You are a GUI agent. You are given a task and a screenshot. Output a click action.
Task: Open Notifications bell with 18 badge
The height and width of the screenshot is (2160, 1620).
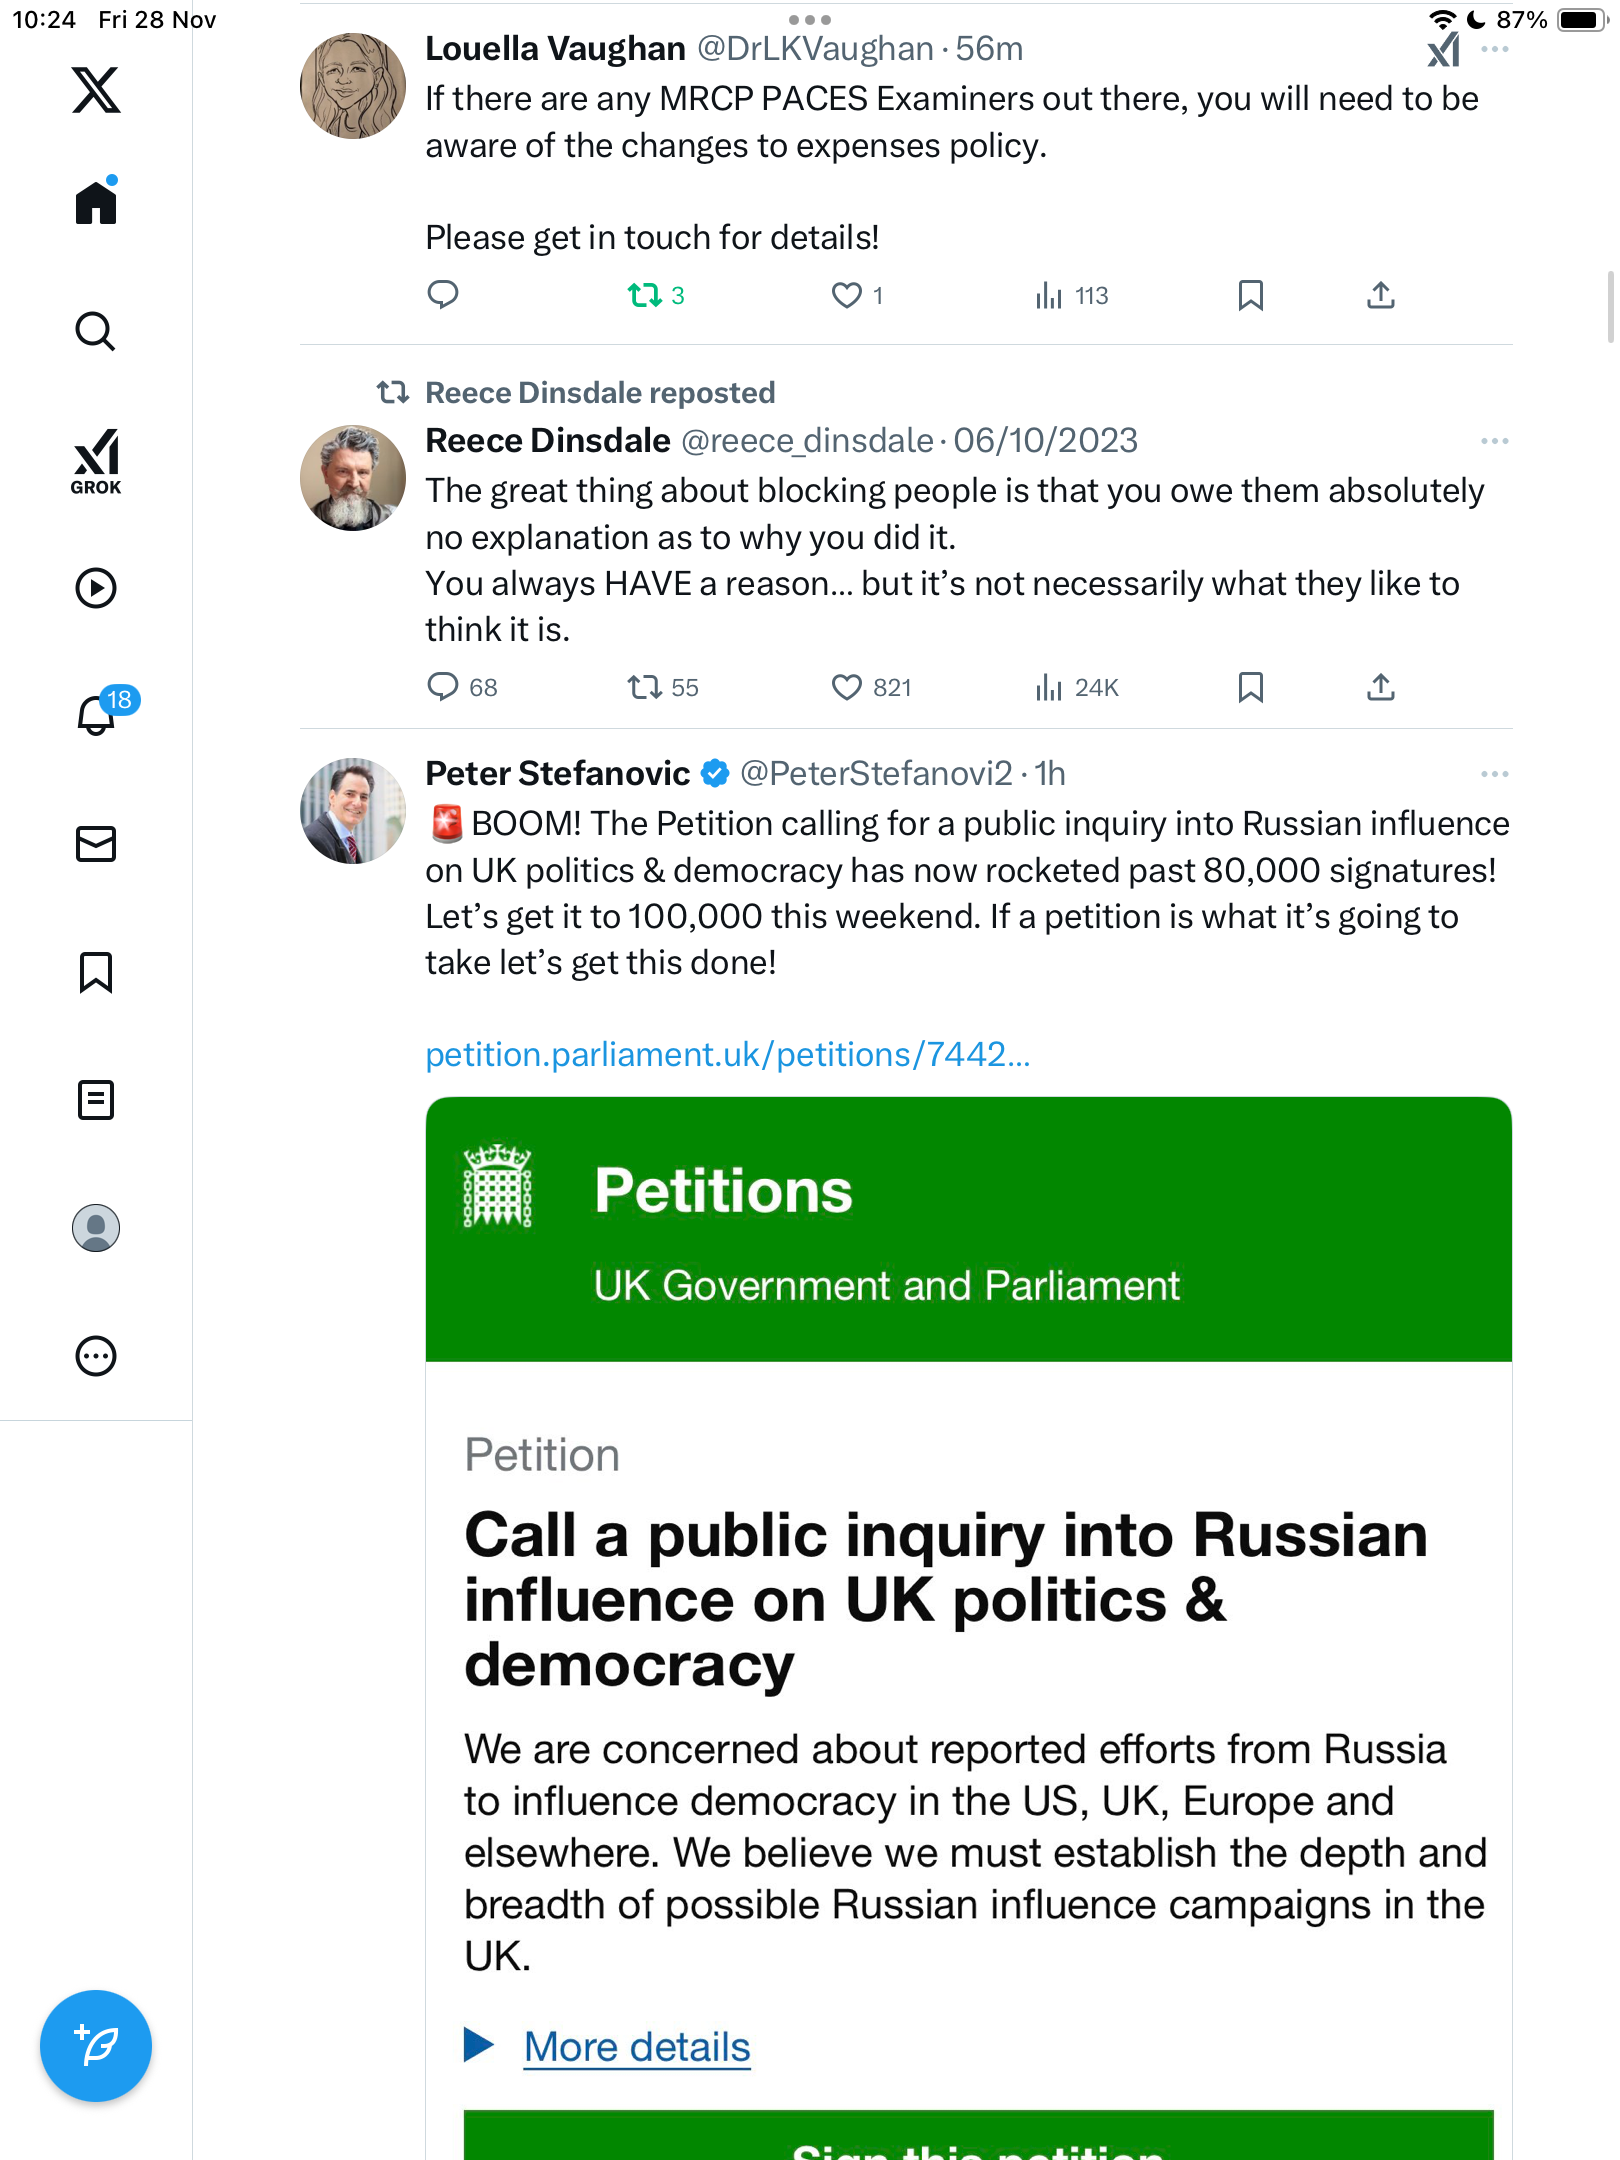click(96, 715)
